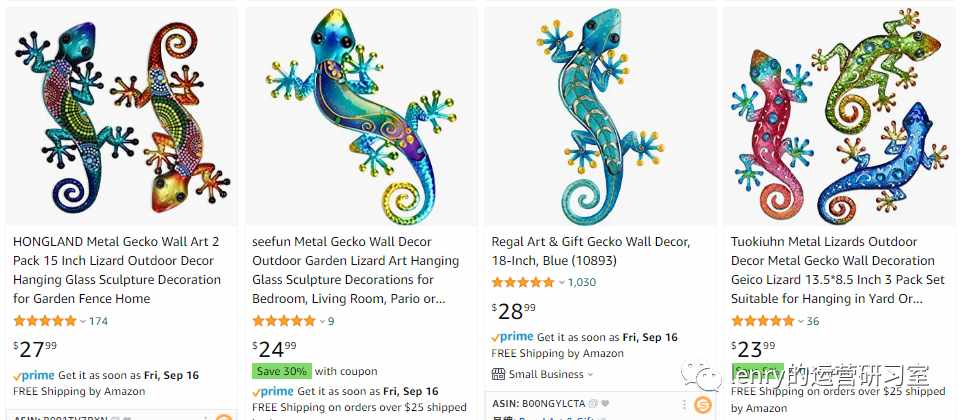Expand the Small Business dropdown chevron

(590, 375)
